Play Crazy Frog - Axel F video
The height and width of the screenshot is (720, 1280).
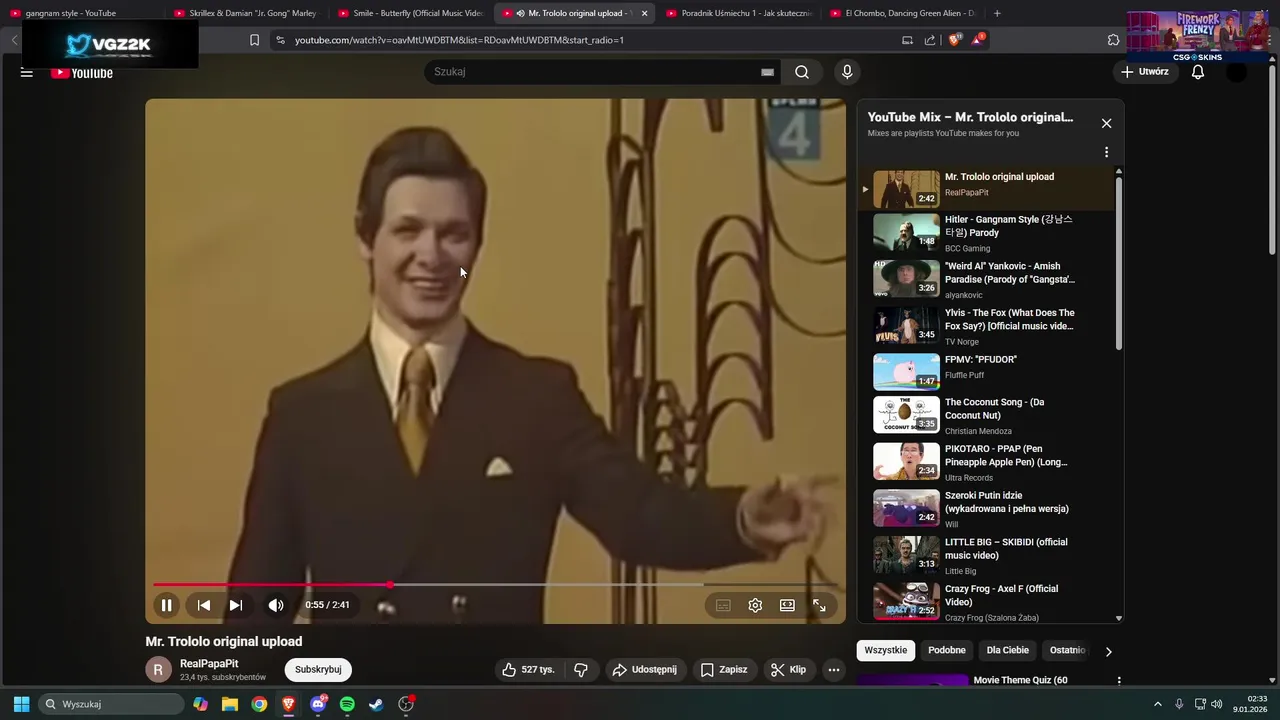985,602
